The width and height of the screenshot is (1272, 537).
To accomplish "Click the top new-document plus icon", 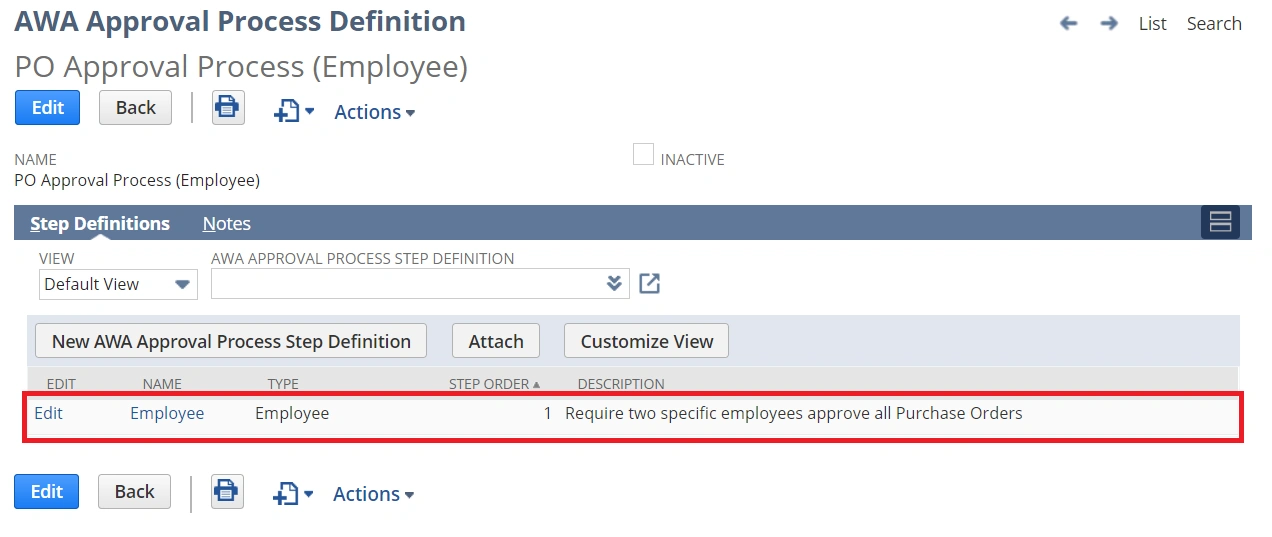I will coord(288,112).
